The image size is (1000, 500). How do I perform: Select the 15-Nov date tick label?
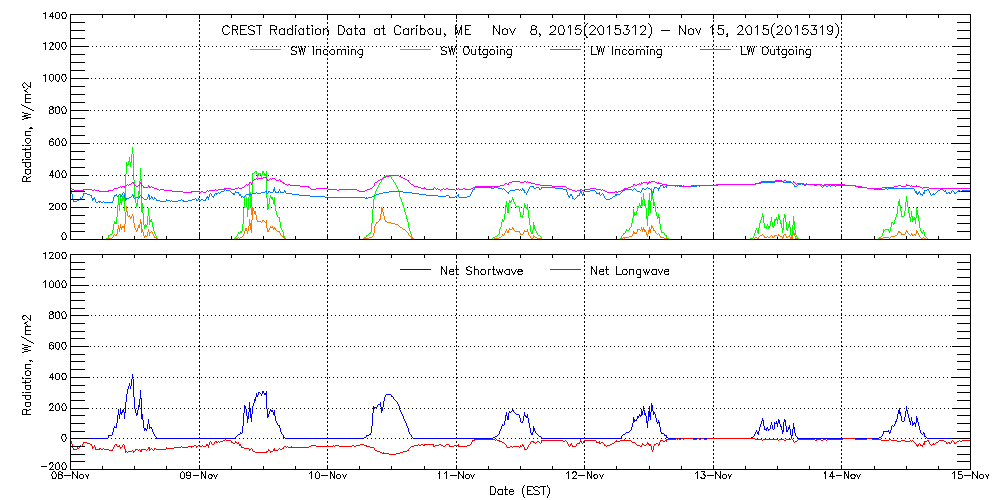tap(969, 477)
